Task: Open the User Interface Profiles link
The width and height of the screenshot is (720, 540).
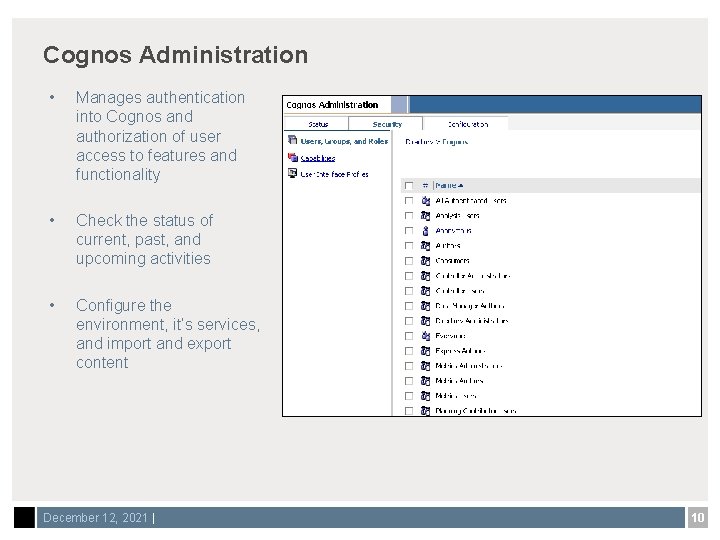Action: coord(334,174)
